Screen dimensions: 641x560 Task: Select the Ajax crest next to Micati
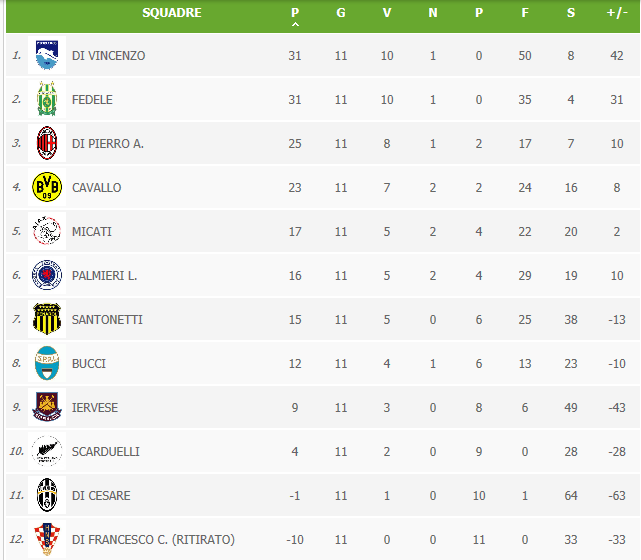tap(47, 231)
